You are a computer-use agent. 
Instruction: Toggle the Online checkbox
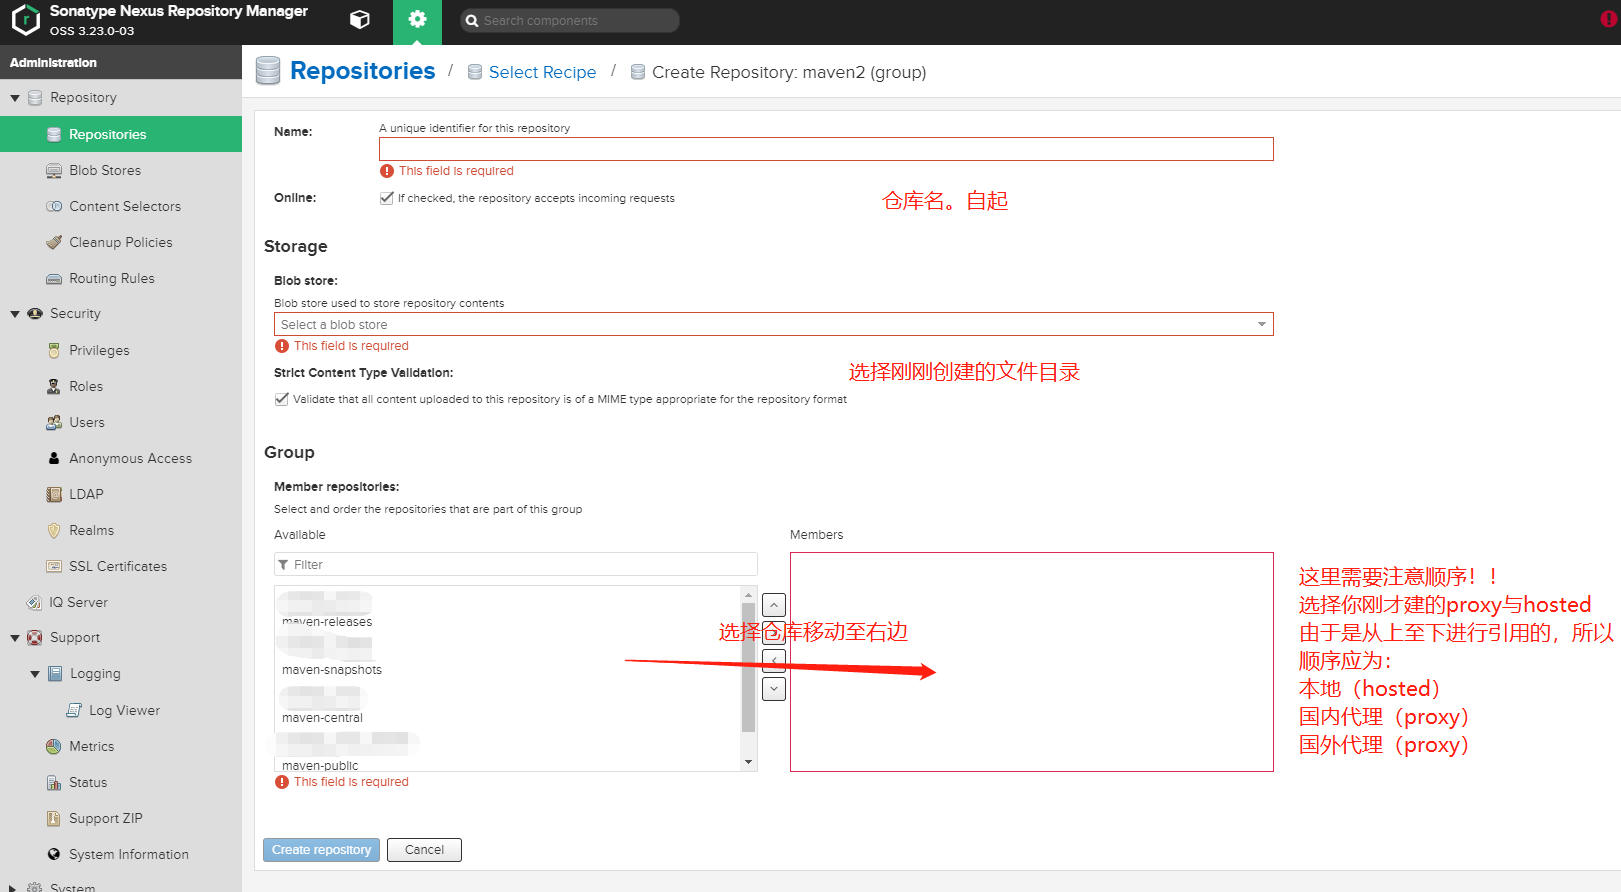click(x=387, y=198)
